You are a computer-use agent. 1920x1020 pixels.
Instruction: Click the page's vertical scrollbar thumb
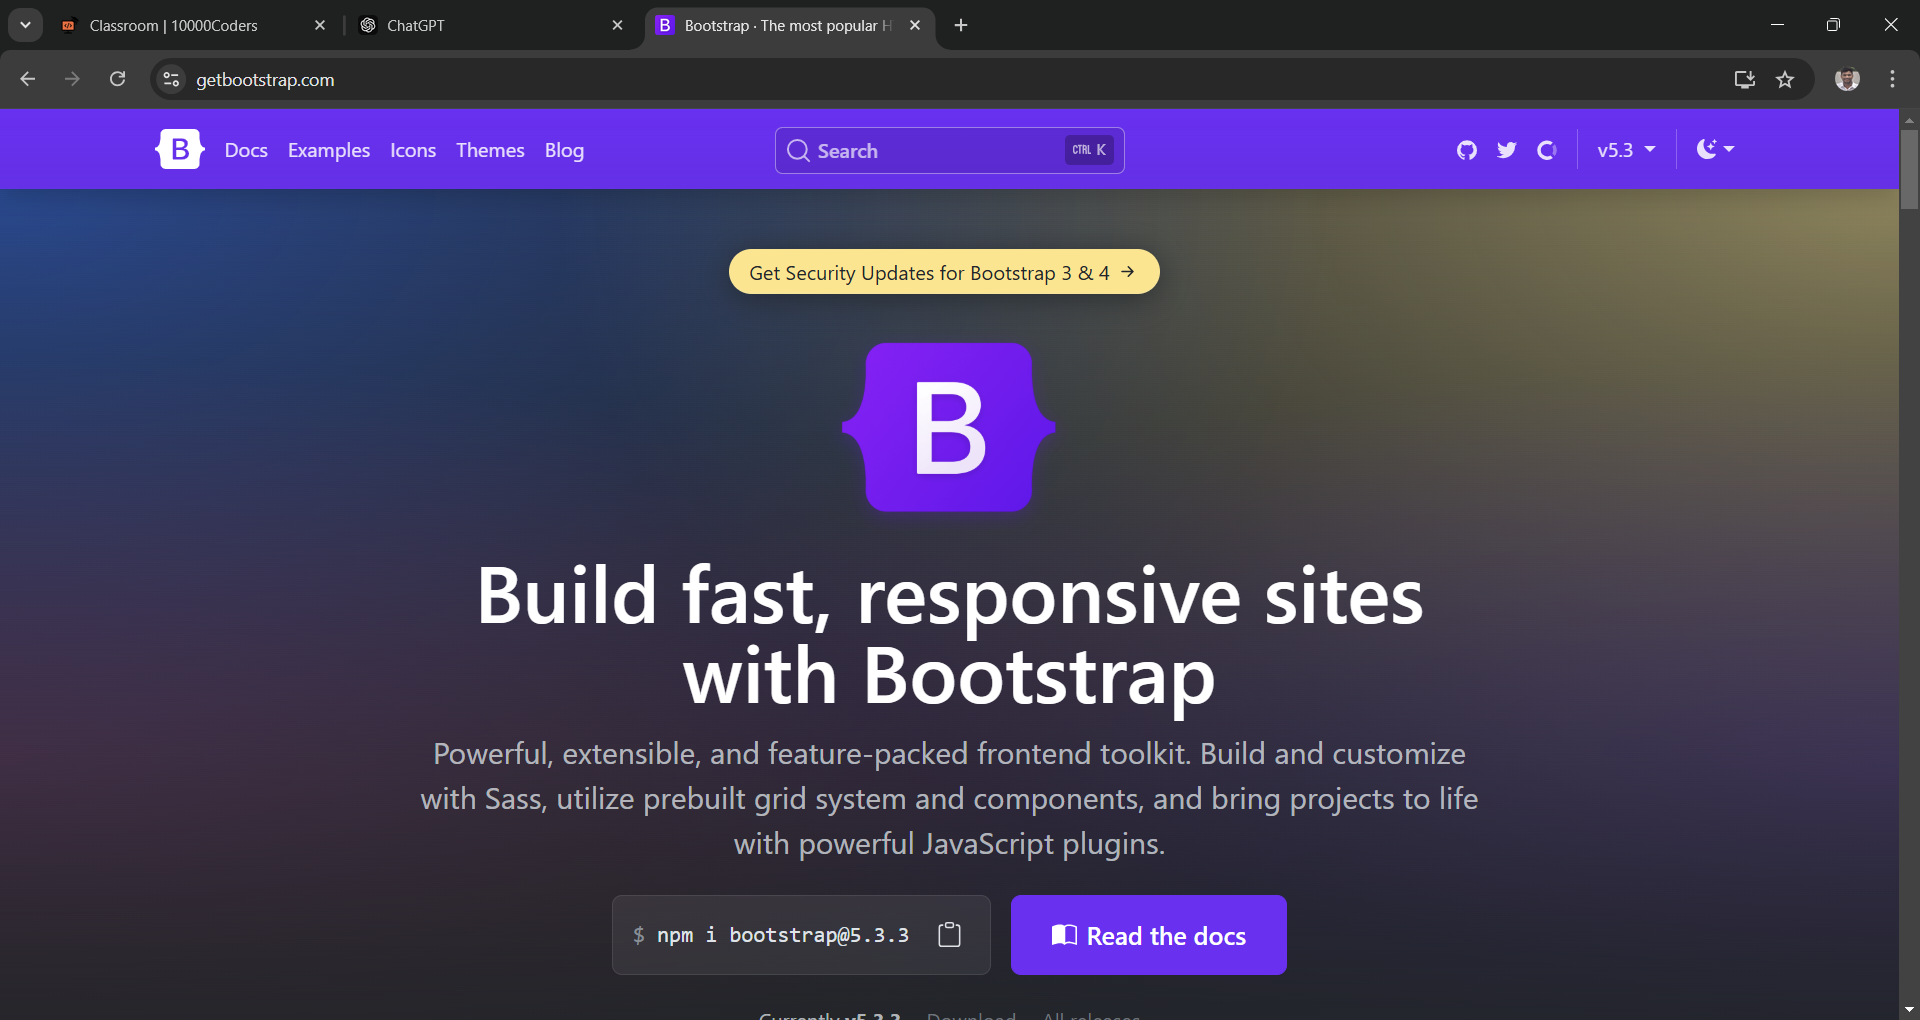1909,170
